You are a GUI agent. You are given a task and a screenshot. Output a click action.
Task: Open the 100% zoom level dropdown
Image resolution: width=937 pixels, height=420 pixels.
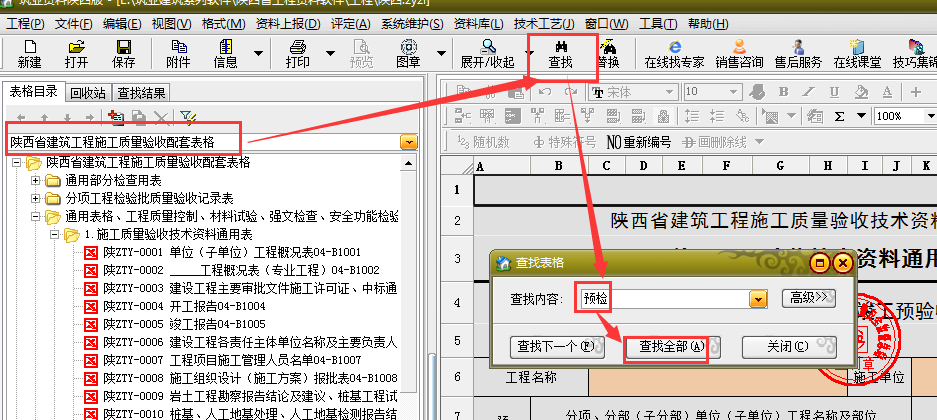[928, 116]
